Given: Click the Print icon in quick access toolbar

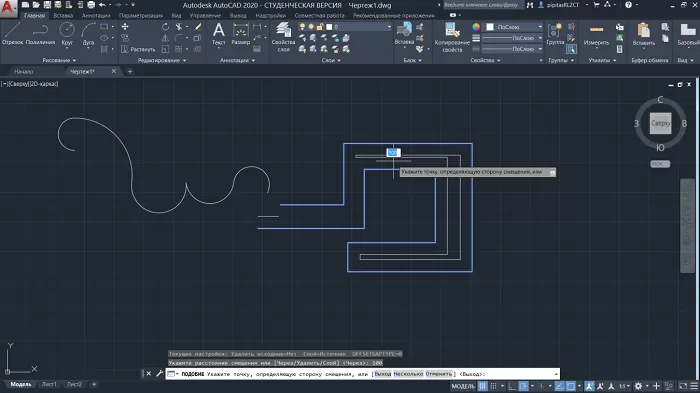Looking at the screenshot, I should (91, 5).
